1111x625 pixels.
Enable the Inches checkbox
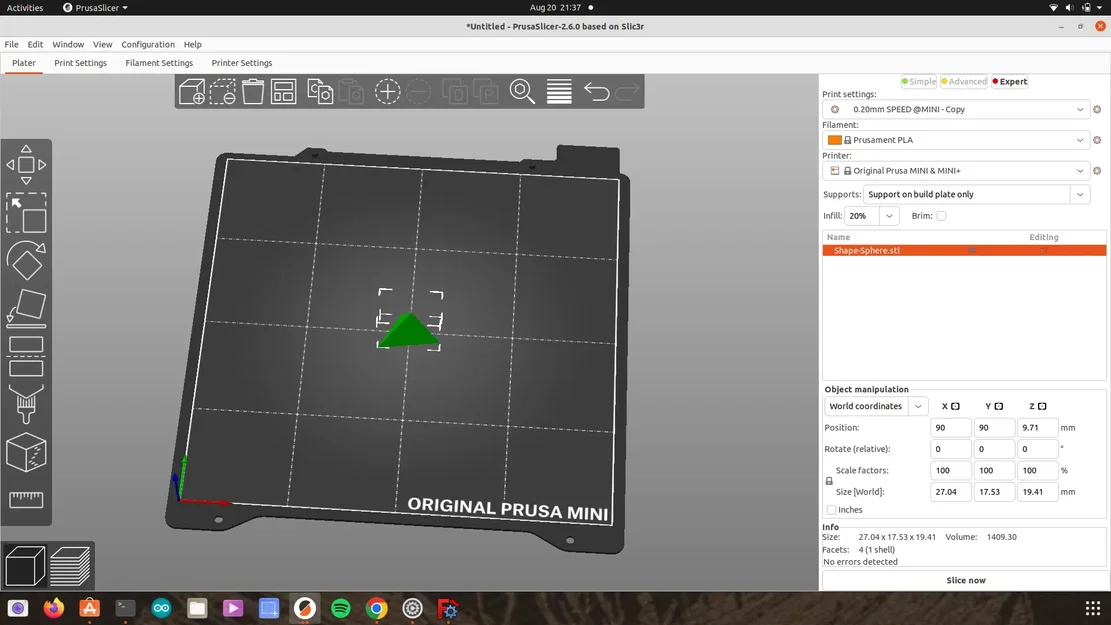click(831, 510)
